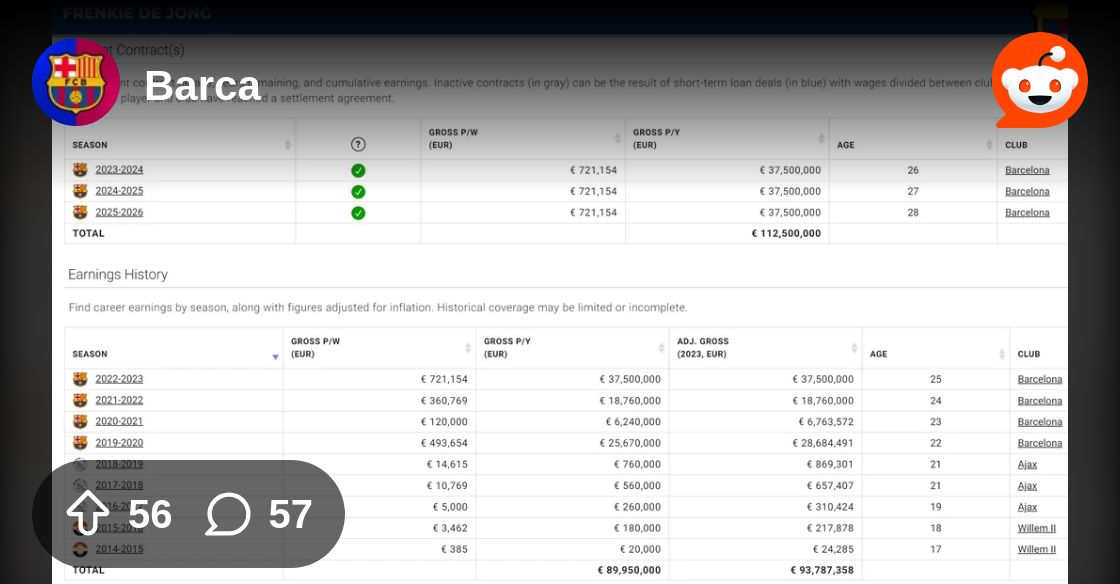The height and width of the screenshot is (584, 1120).
Task: Click the FC Barcelona crest avatar
Action: 76,81
